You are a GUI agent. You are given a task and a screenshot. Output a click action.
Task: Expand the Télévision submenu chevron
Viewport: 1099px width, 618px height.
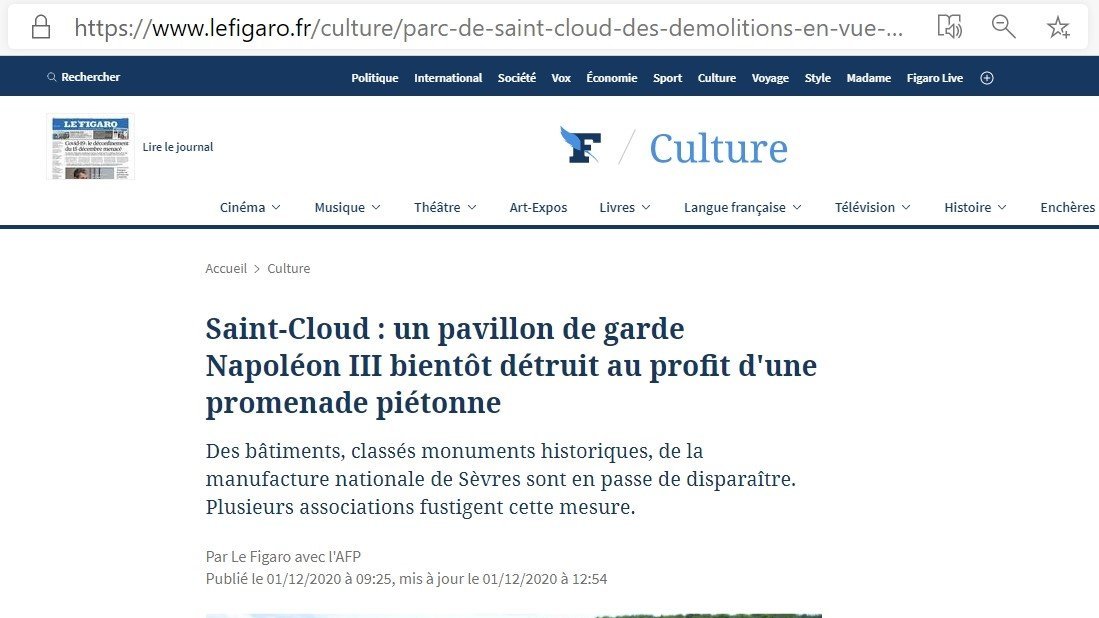pos(906,207)
